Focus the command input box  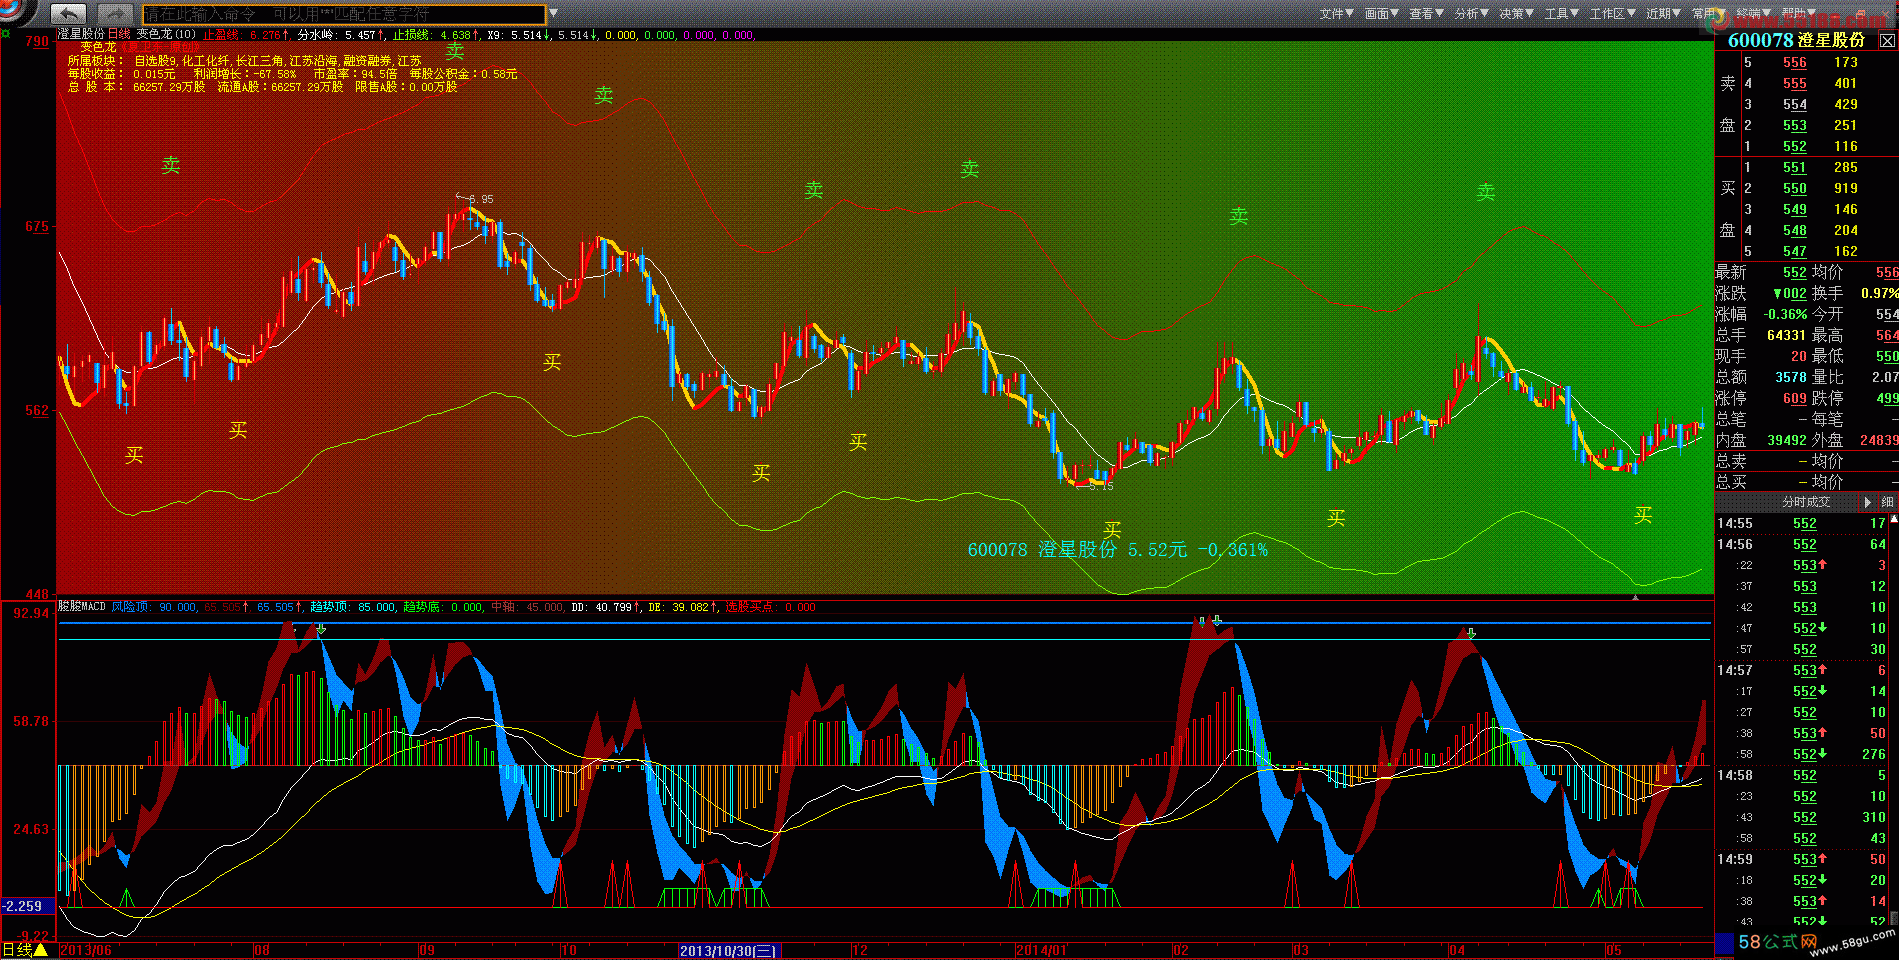tap(344, 14)
